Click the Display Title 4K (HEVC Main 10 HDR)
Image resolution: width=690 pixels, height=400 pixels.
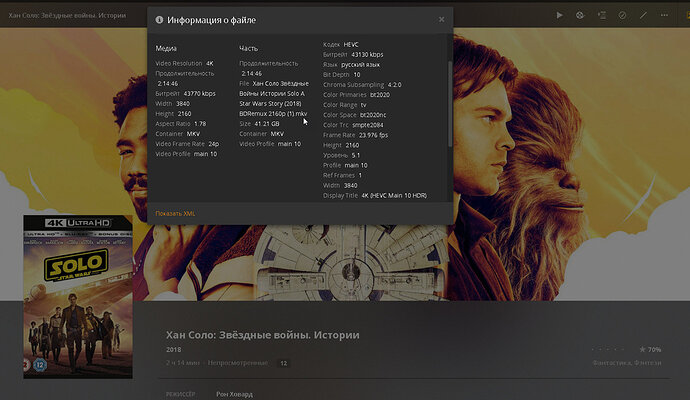pyautogui.click(x=394, y=195)
